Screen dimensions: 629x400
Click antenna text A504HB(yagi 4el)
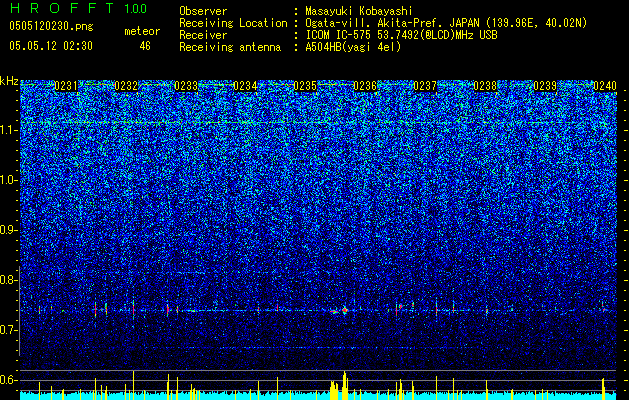[353, 47]
